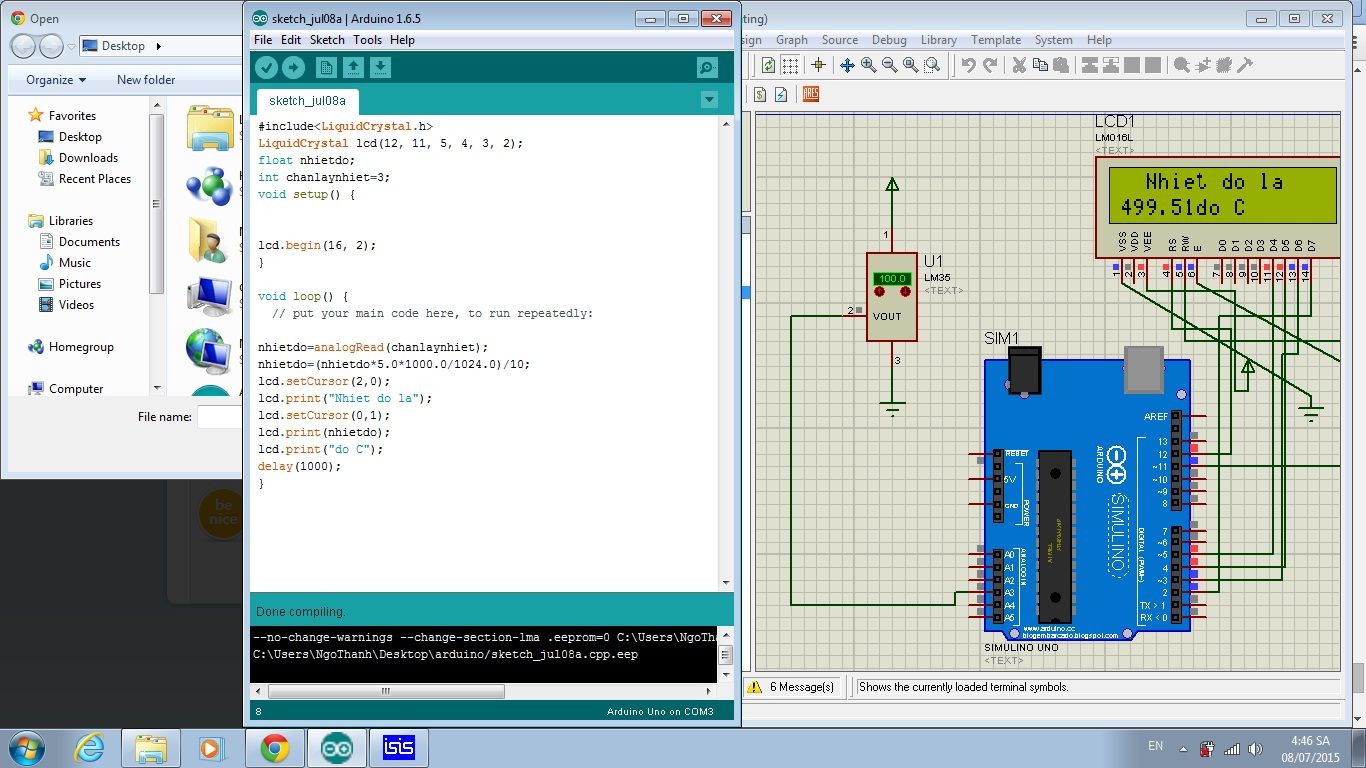Toggle the grid display in Proteus

pos(789,65)
